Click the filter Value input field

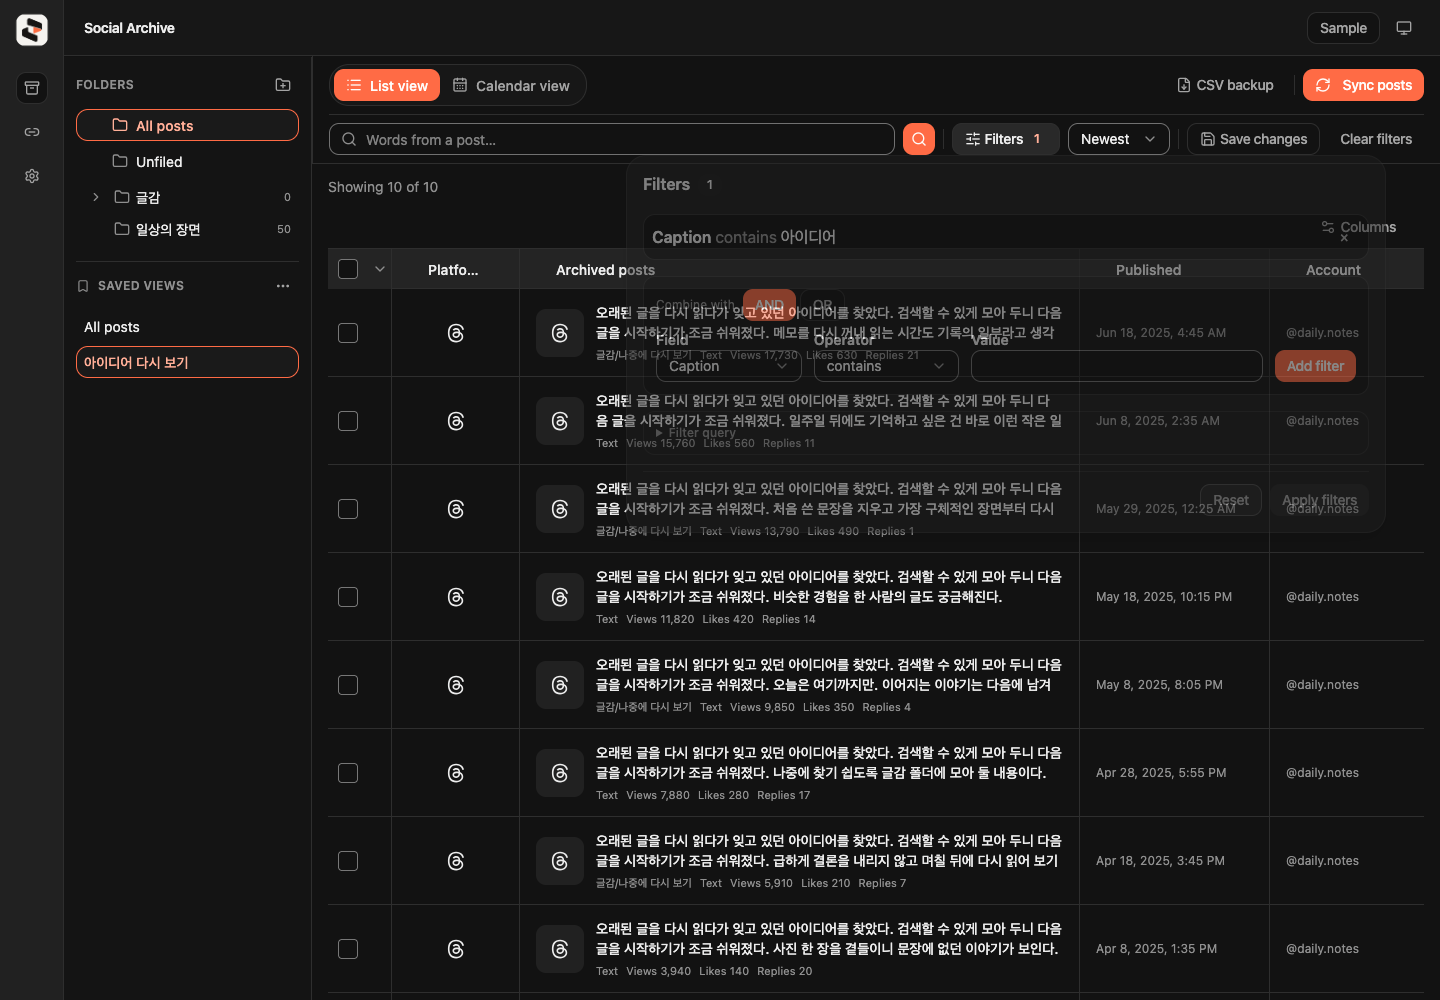[1117, 366]
